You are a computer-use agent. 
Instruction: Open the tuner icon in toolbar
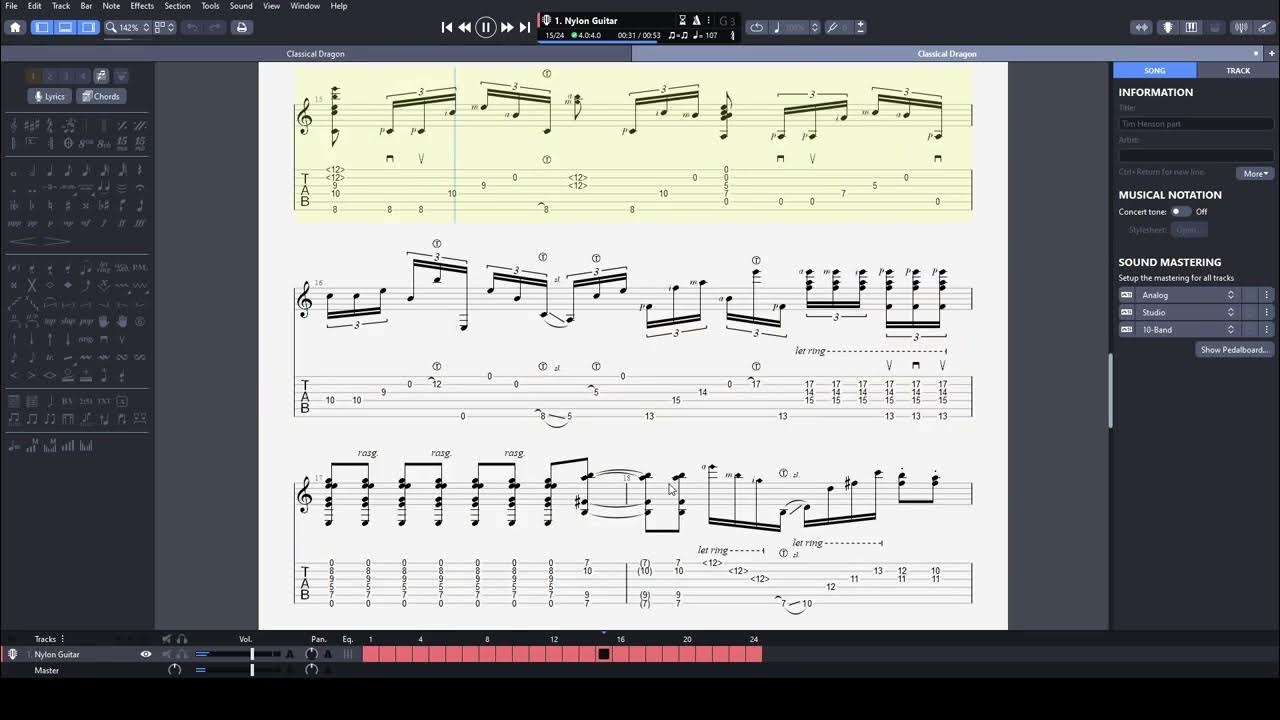pos(1241,27)
